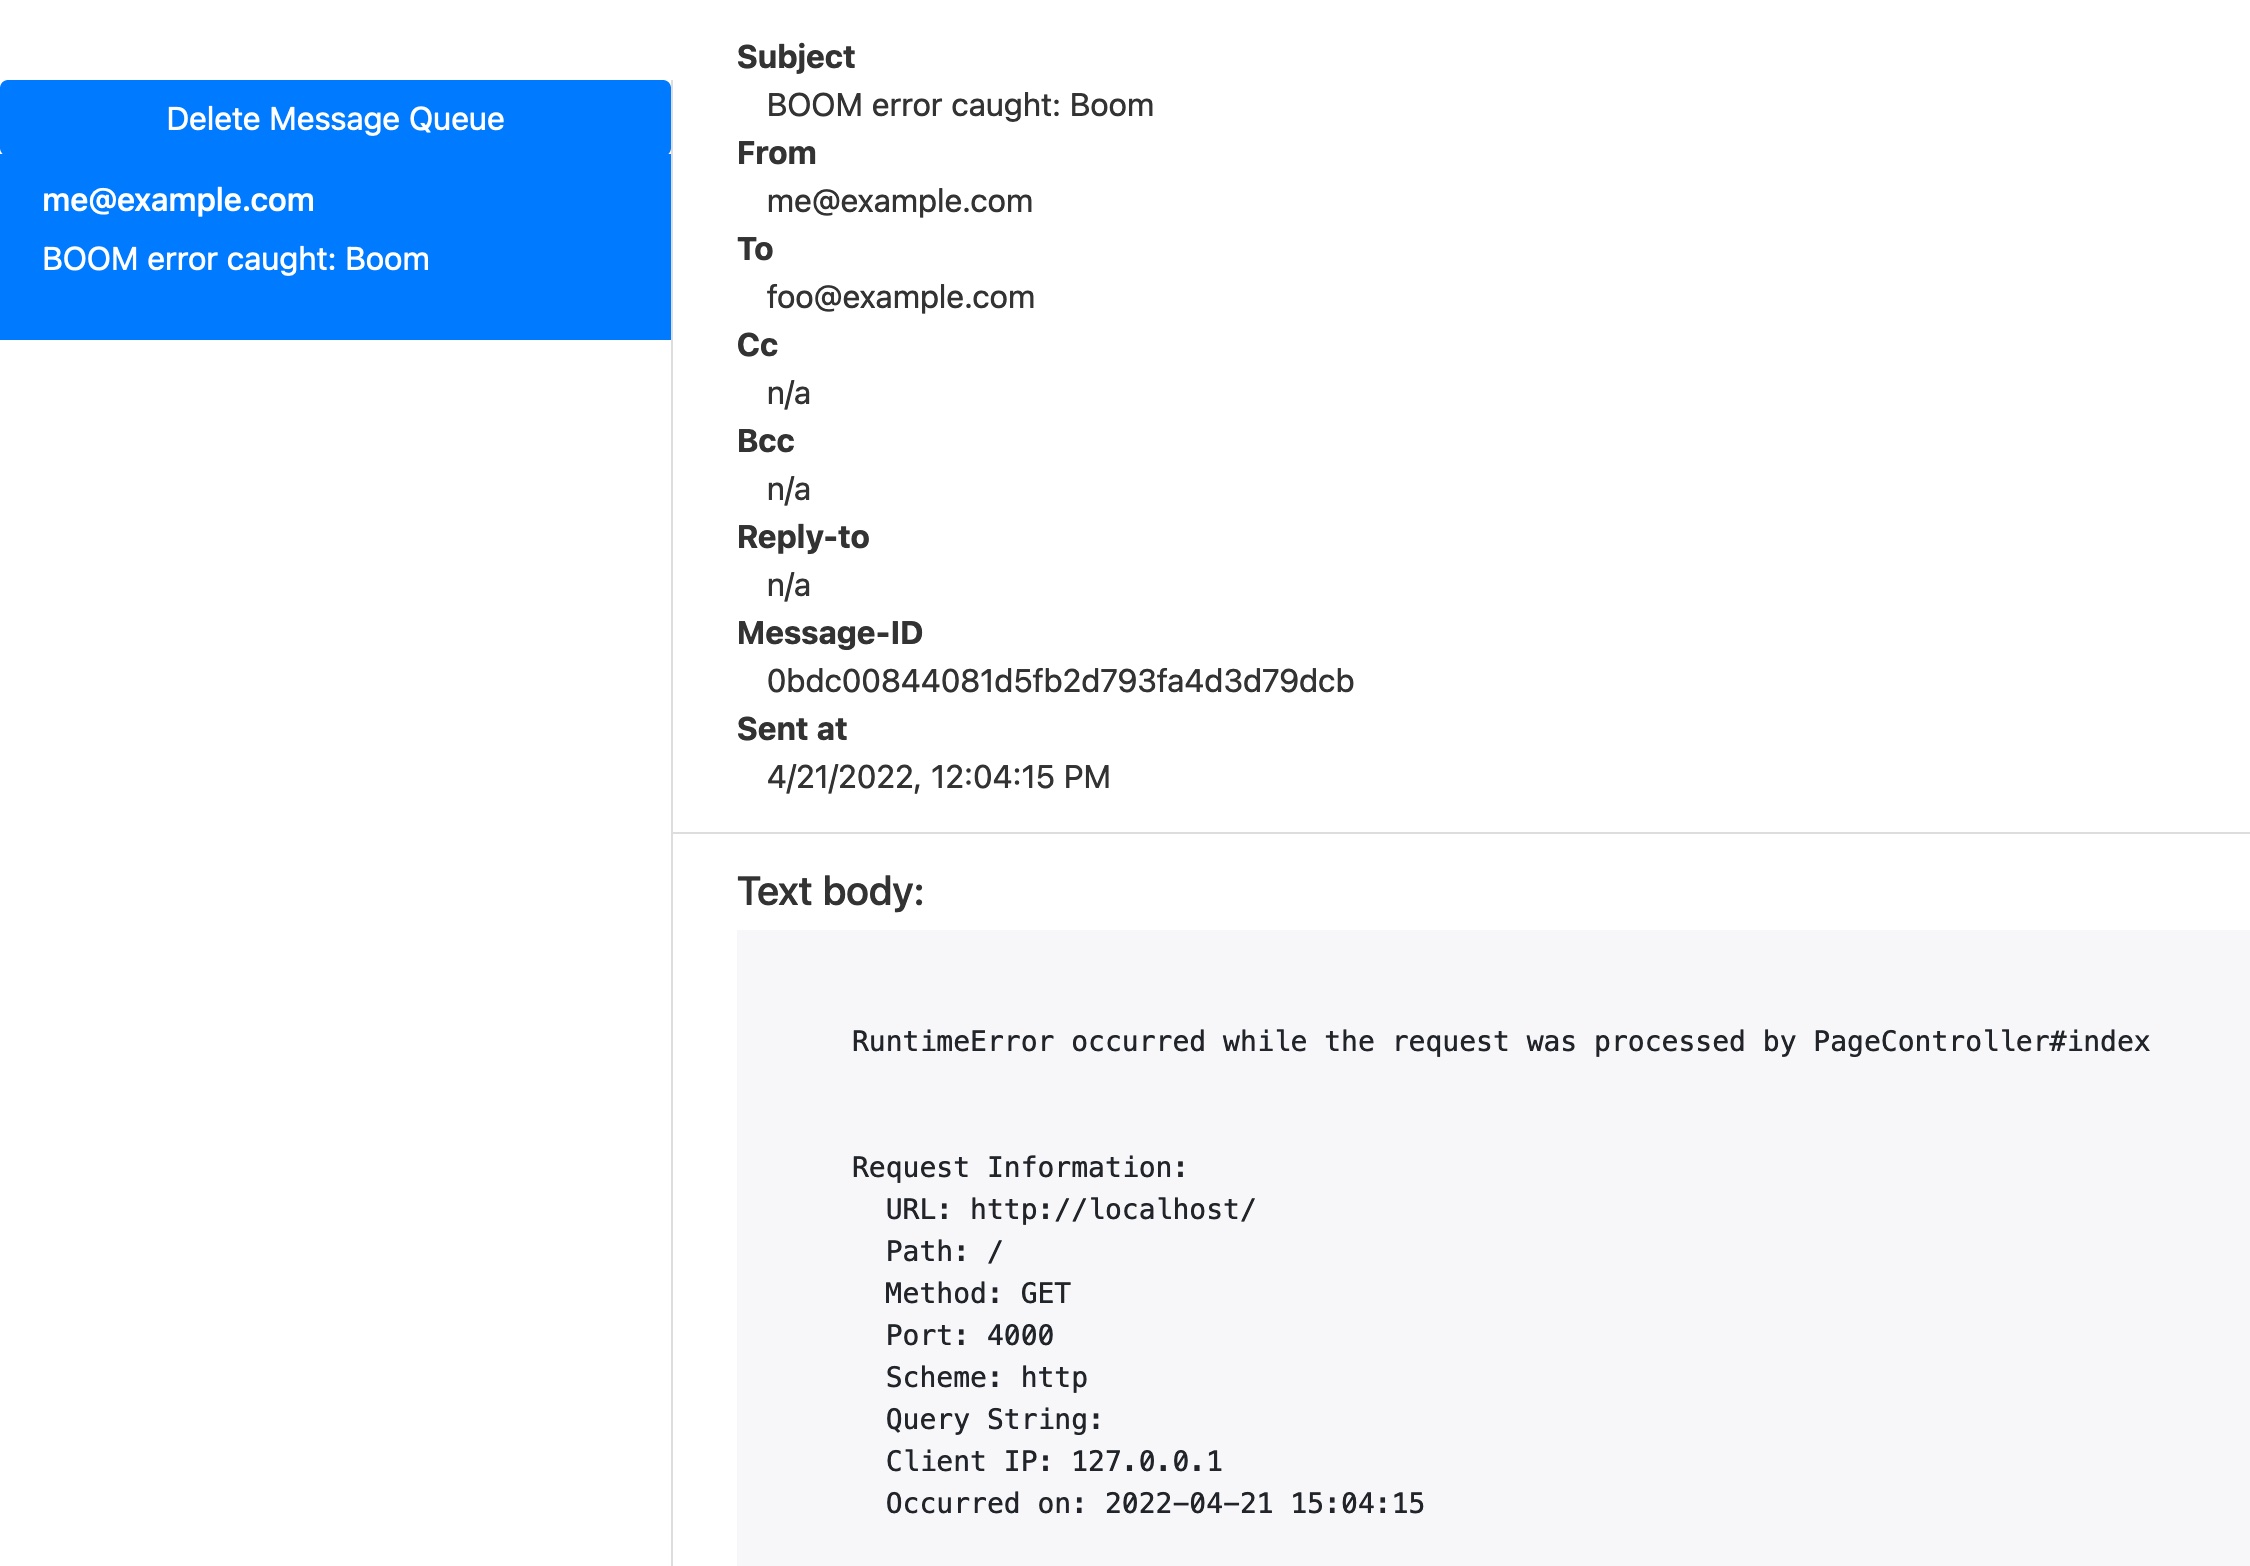Click the 'Client IP: 127.0.0.1' line
The width and height of the screenshot is (2250, 1566).
pos(1054,1461)
